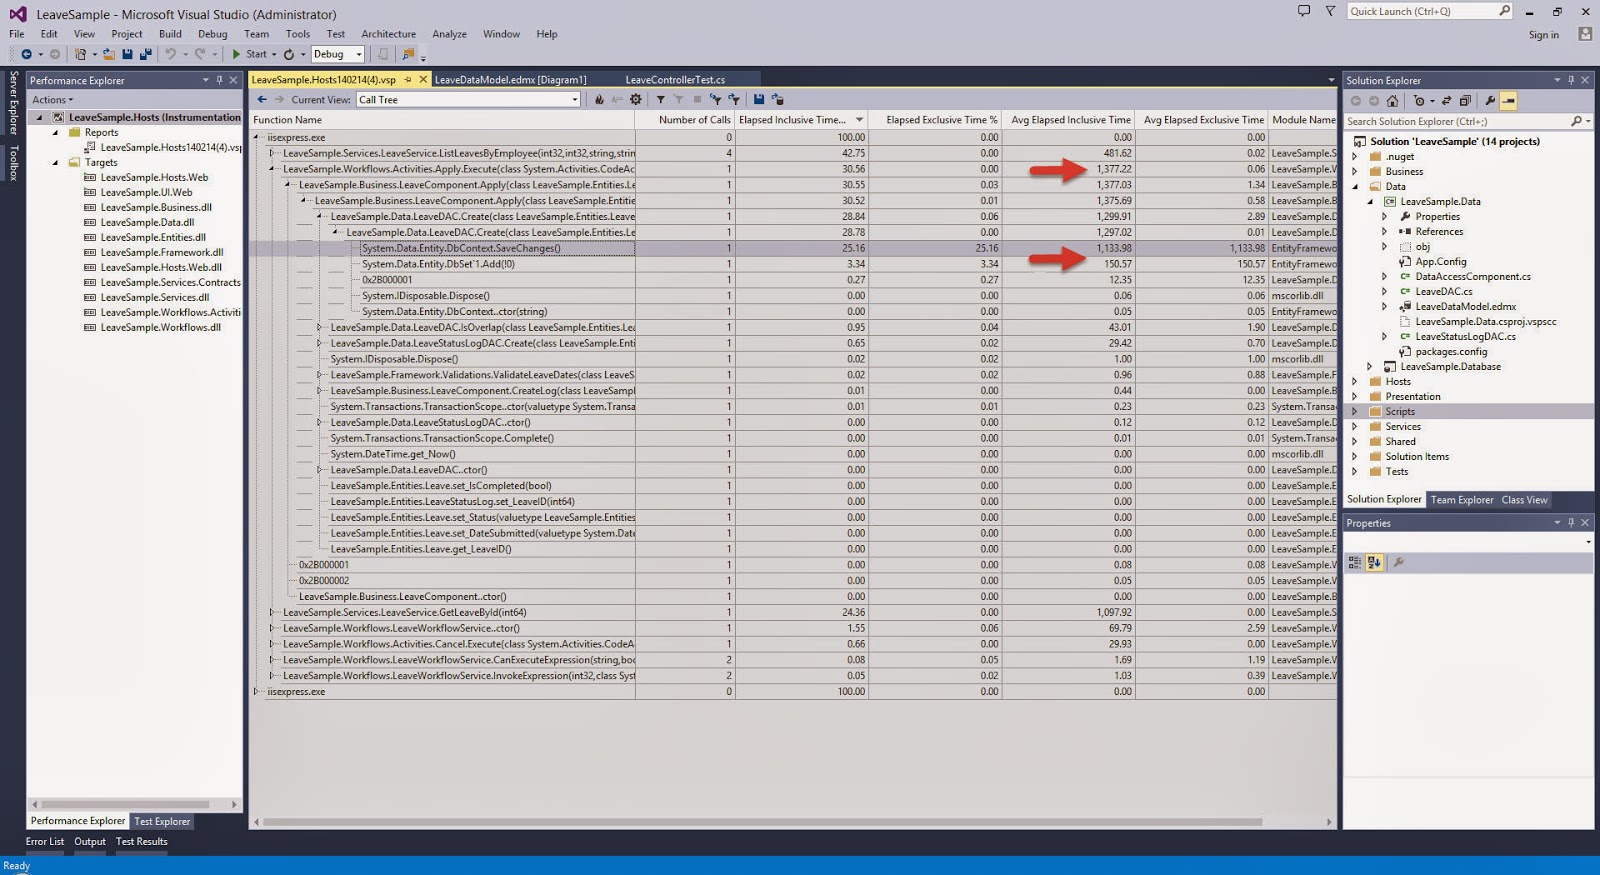
Task: Open the Architecture menu
Action: click(x=389, y=34)
